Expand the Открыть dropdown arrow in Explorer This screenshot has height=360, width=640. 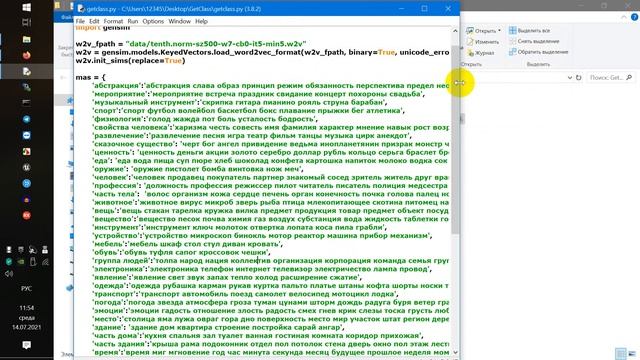499,31
